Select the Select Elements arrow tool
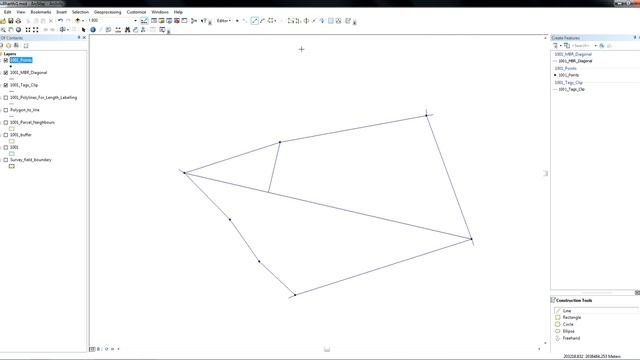 [x=83, y=30]
